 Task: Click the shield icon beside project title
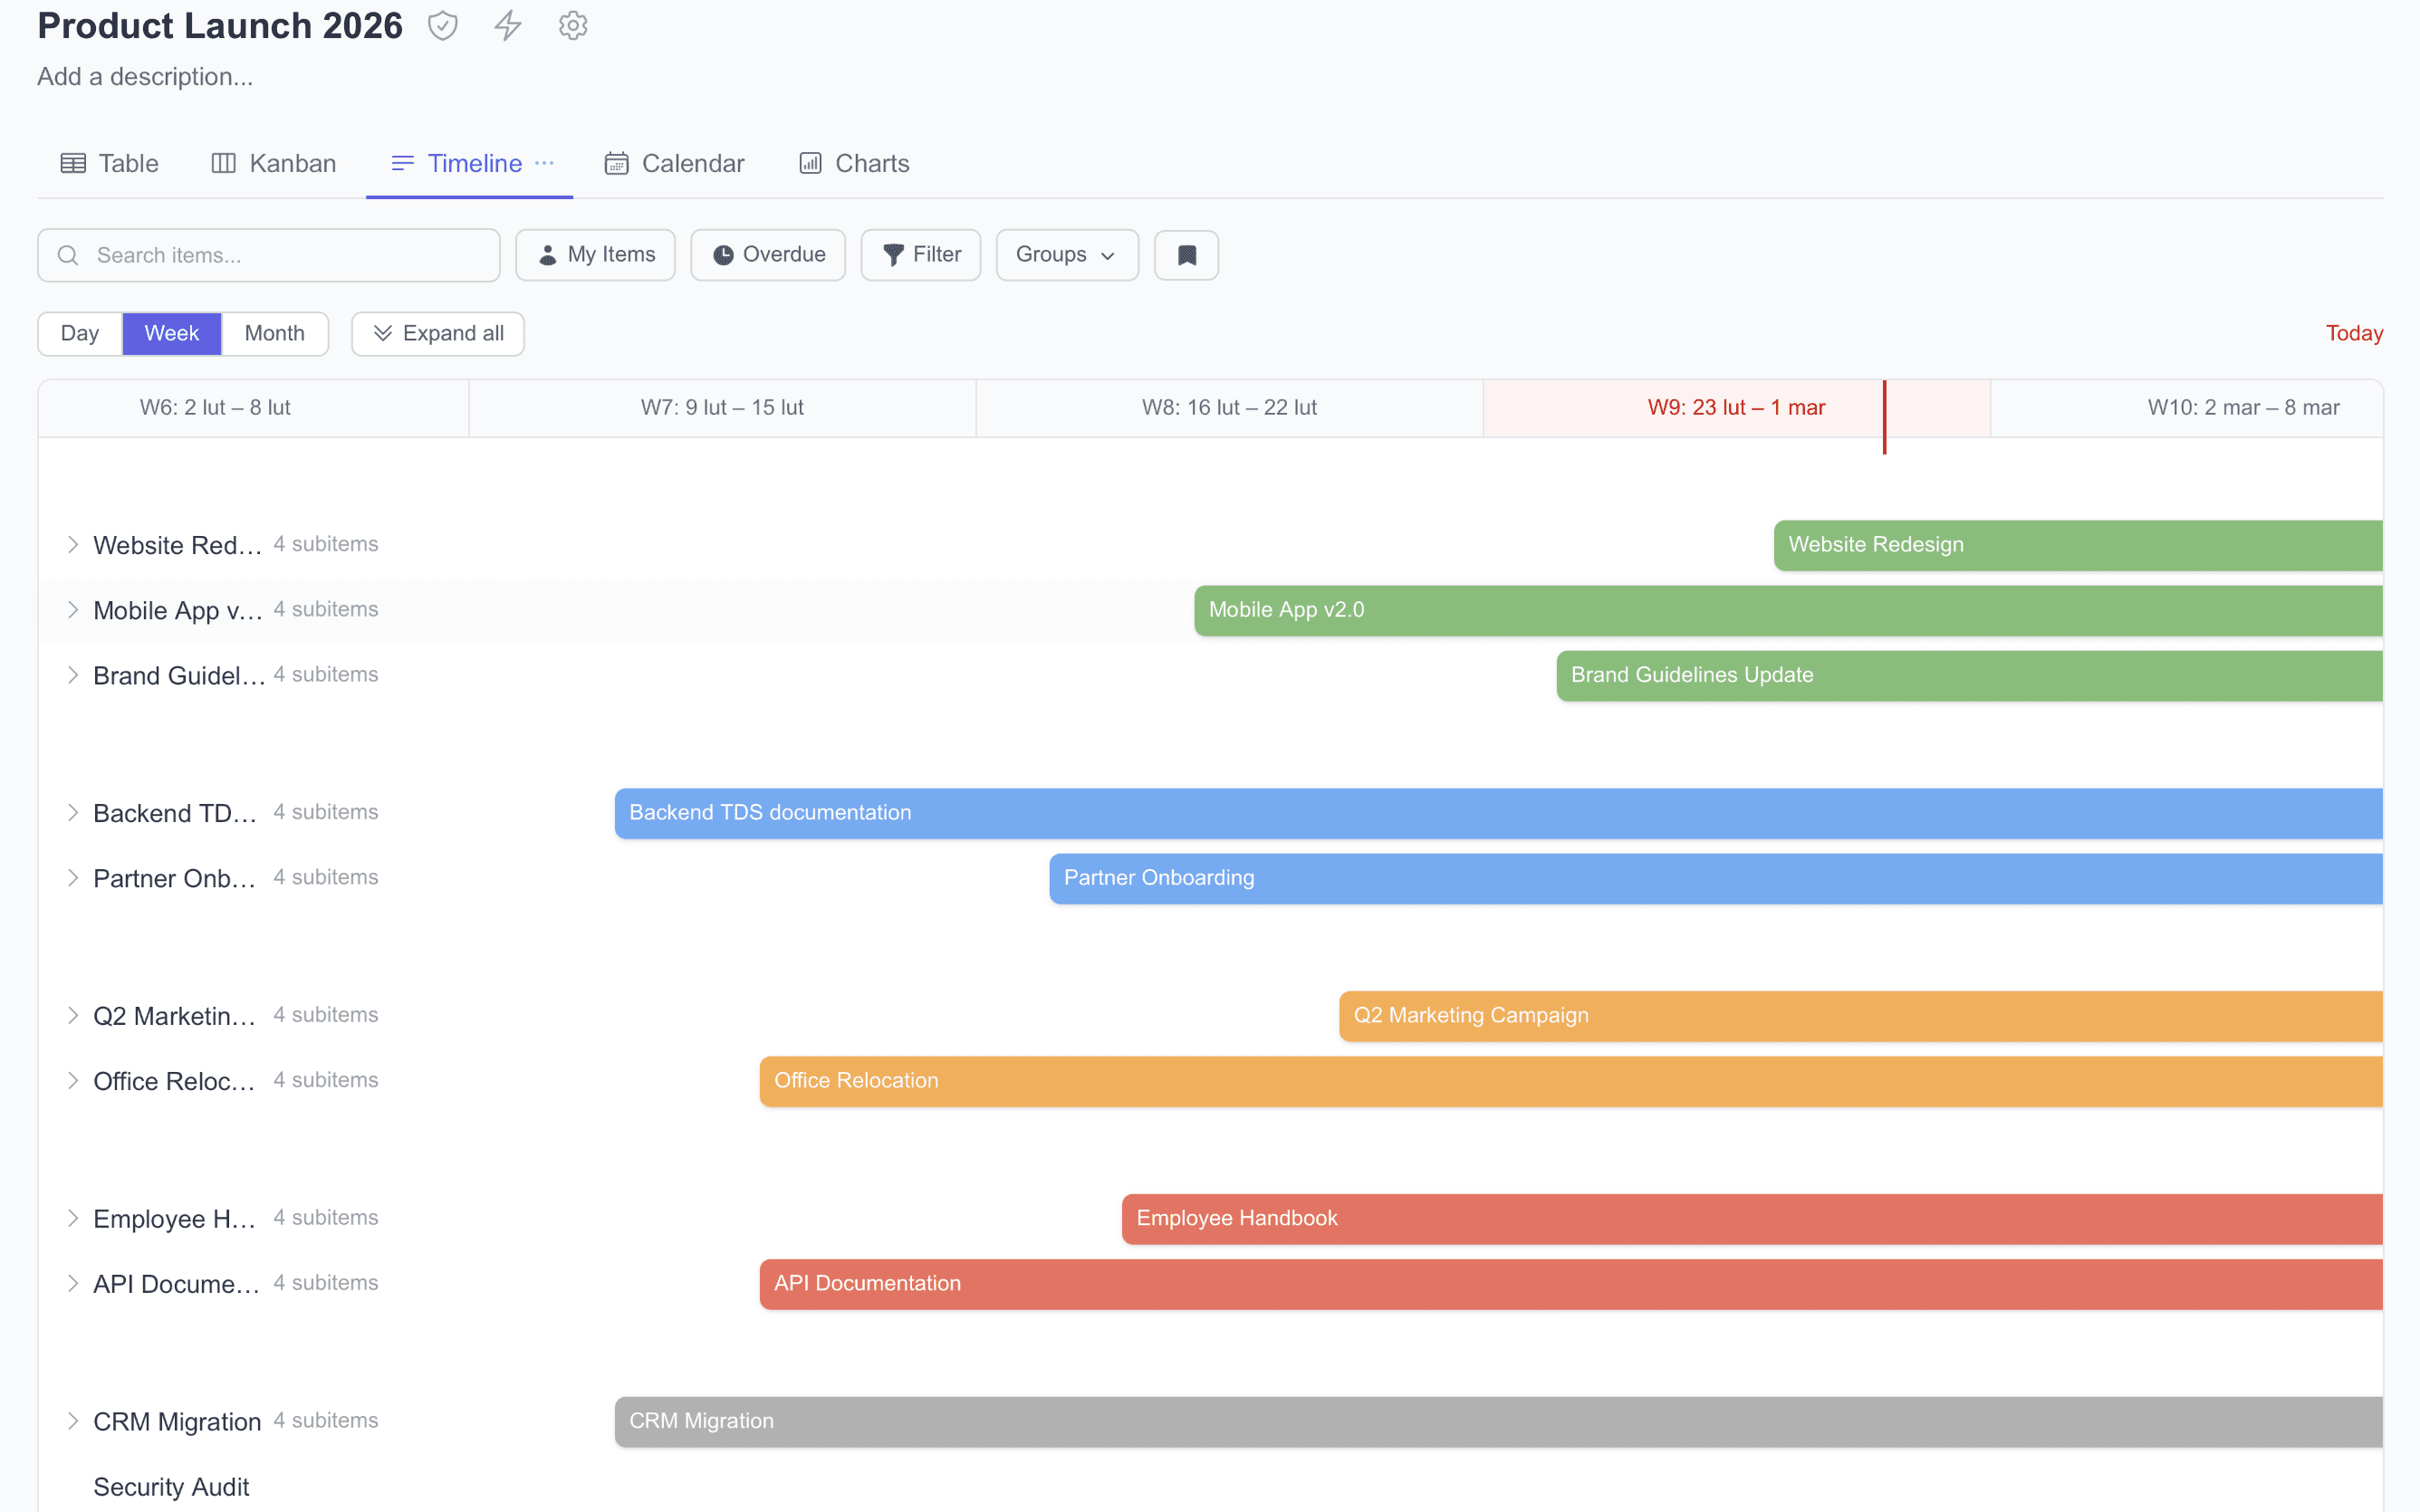pos(442,26)
